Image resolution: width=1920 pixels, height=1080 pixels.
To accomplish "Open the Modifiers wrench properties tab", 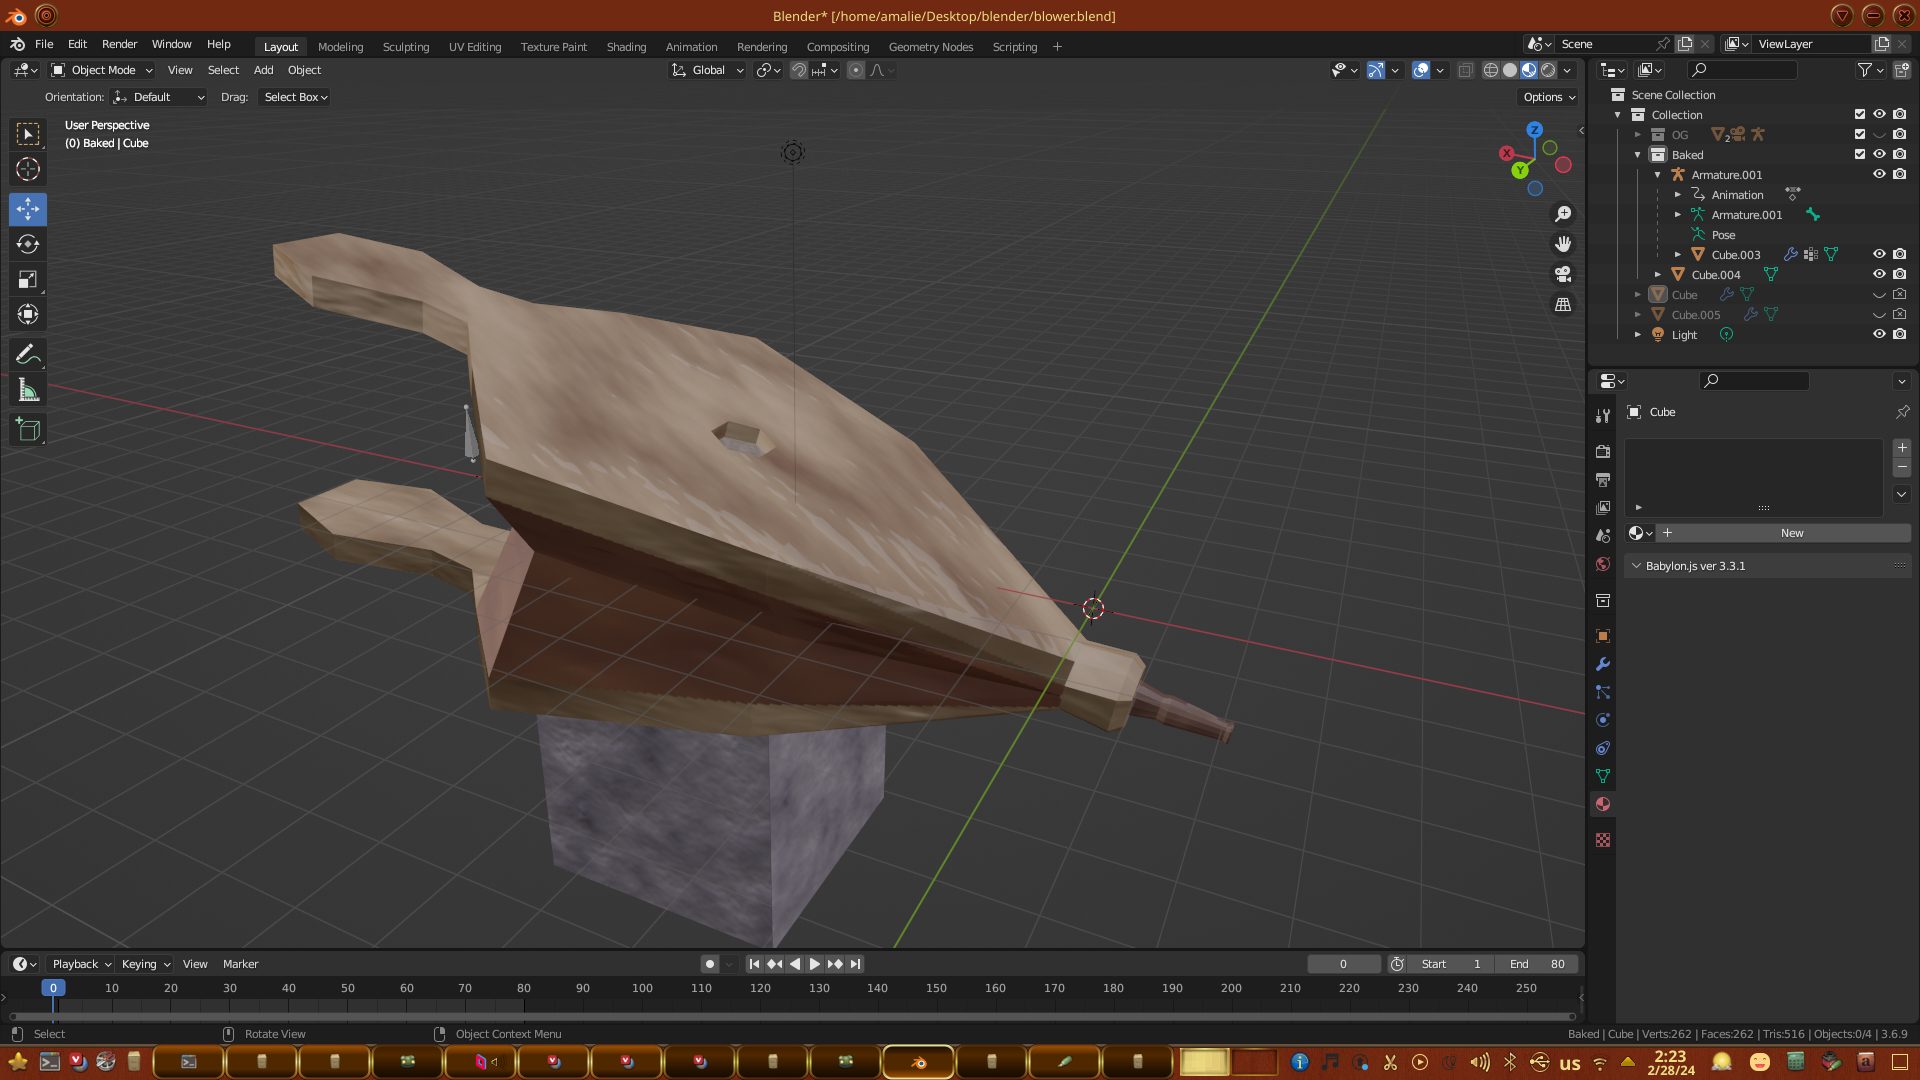I will (x=1603, y=664).
